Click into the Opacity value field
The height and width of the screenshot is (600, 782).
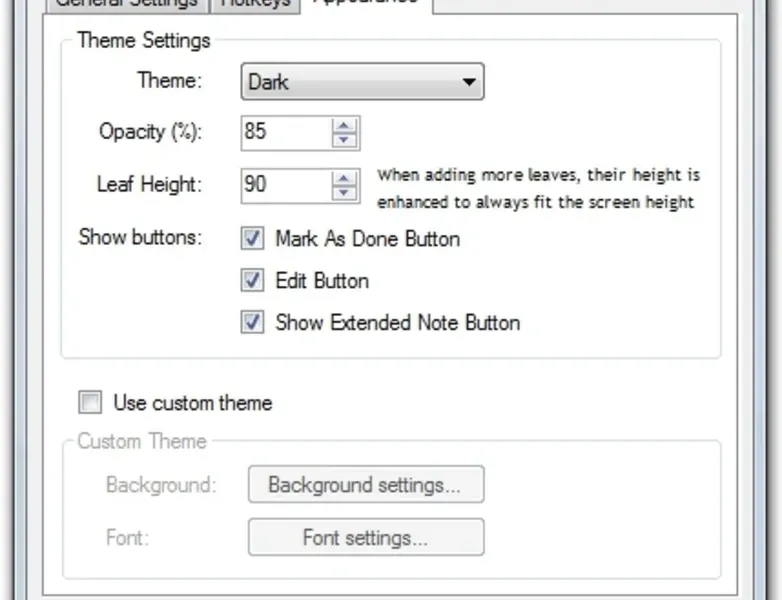click(x=285, y=132)
